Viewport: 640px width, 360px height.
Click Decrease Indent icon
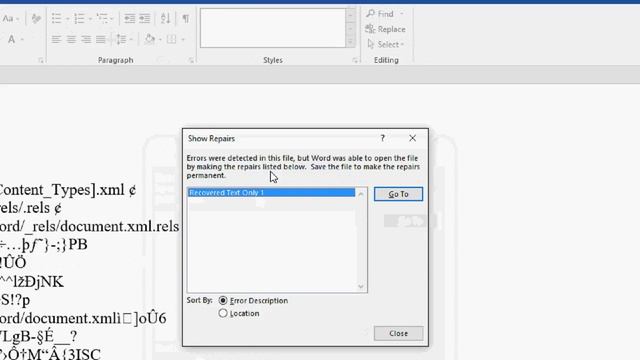point(129,18)
